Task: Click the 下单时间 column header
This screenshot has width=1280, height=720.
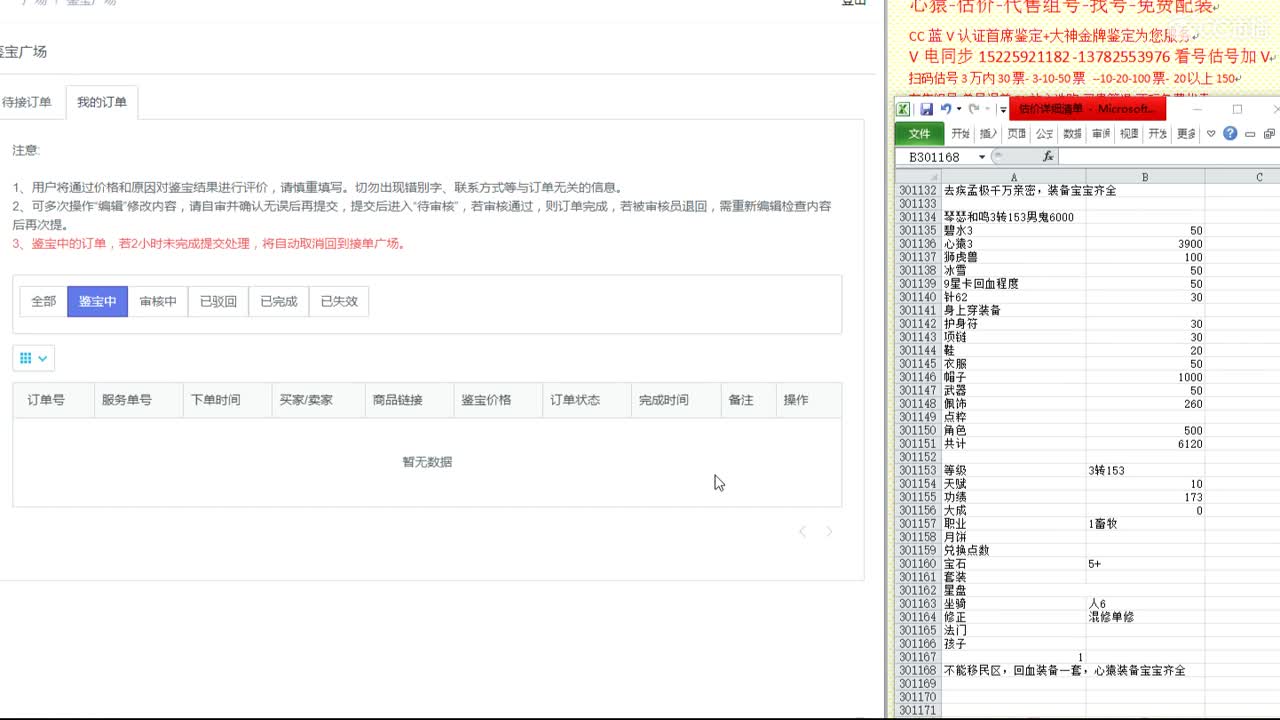Action: (x=226, y=400)
